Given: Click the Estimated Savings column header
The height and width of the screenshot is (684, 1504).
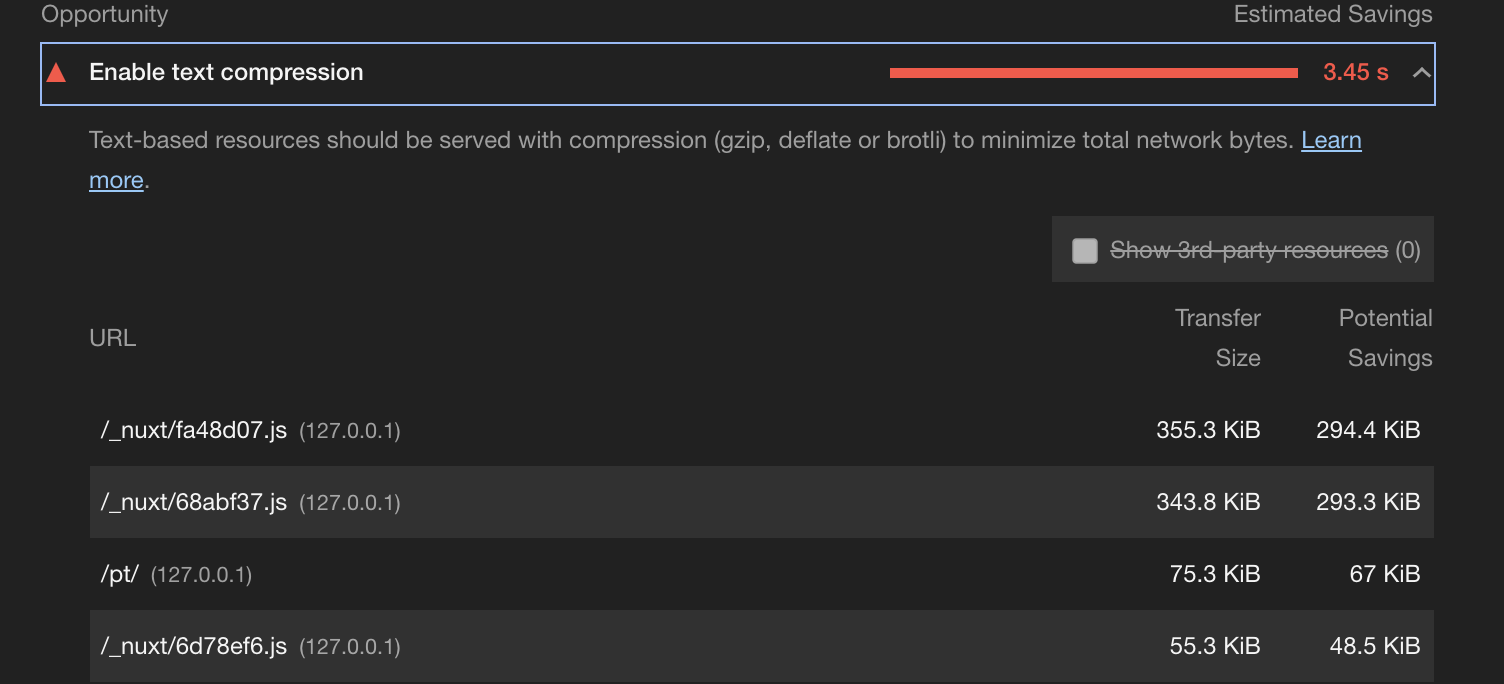Looking at the screenshot, I should [1333, 14].
